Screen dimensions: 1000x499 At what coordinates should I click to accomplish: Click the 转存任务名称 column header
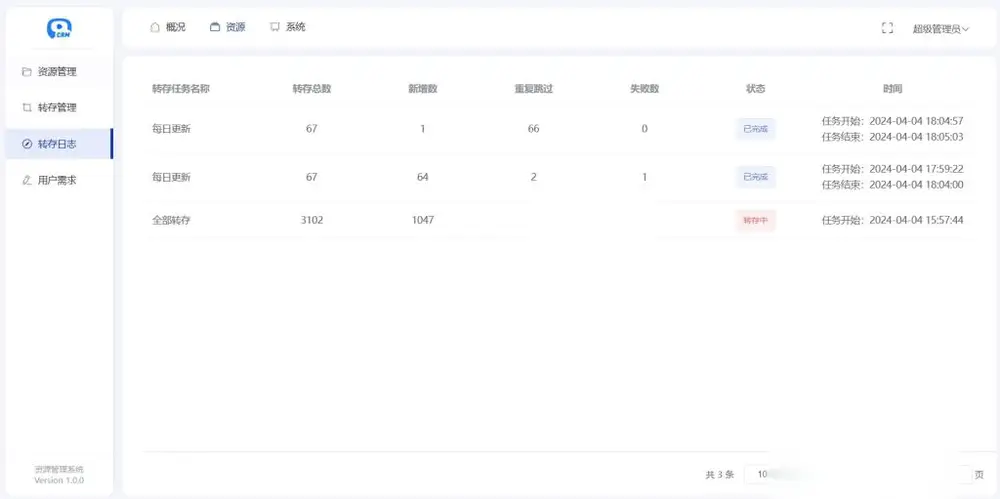click(180, 89)
